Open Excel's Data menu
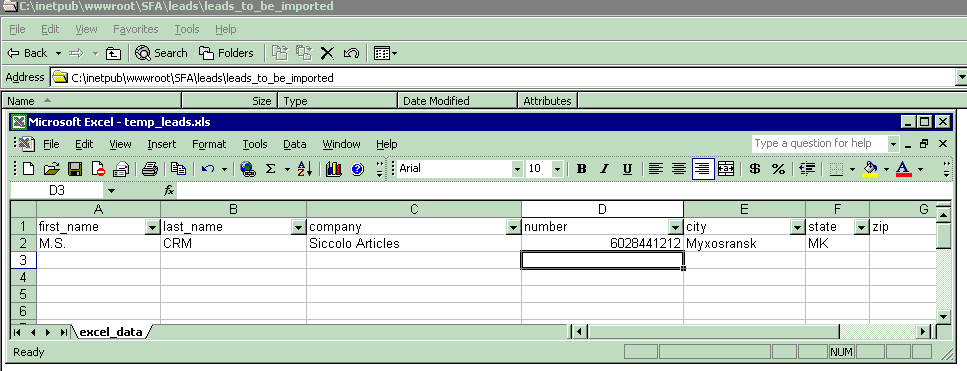The height and width of the screenshot is (371, 967). click(x=295, y=144)
